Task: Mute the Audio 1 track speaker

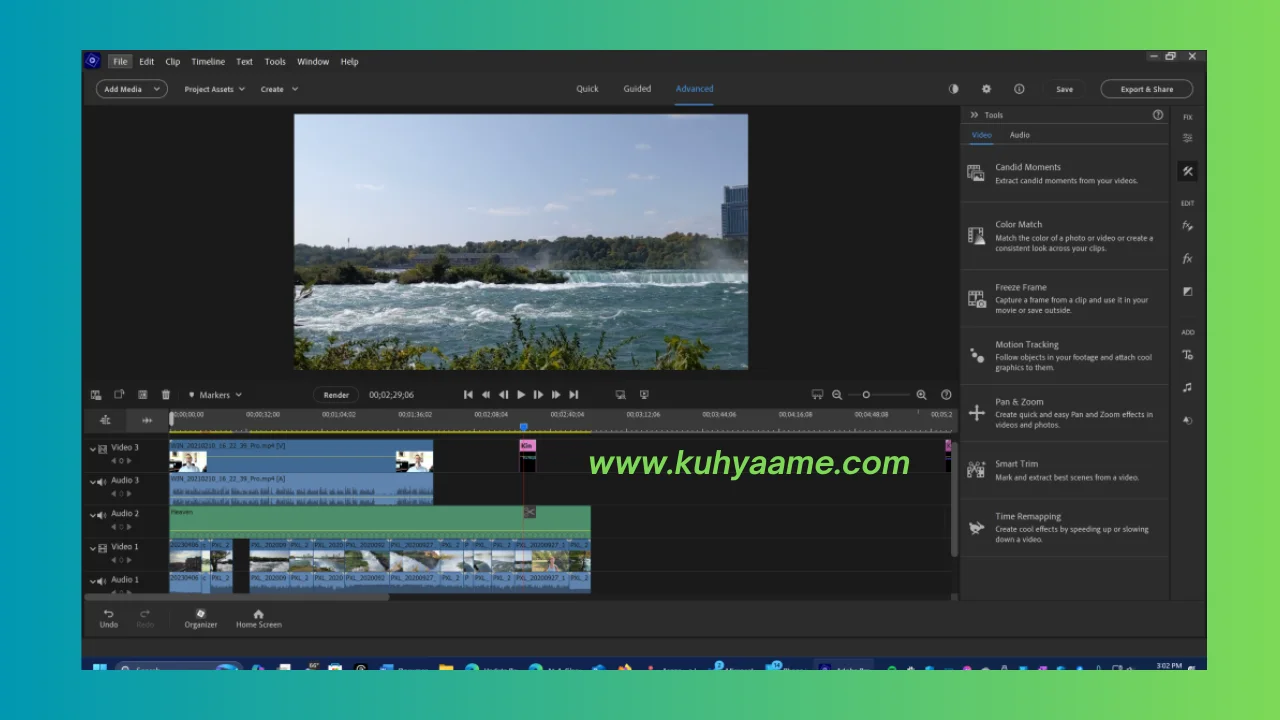Action: [x=103, y=580]
